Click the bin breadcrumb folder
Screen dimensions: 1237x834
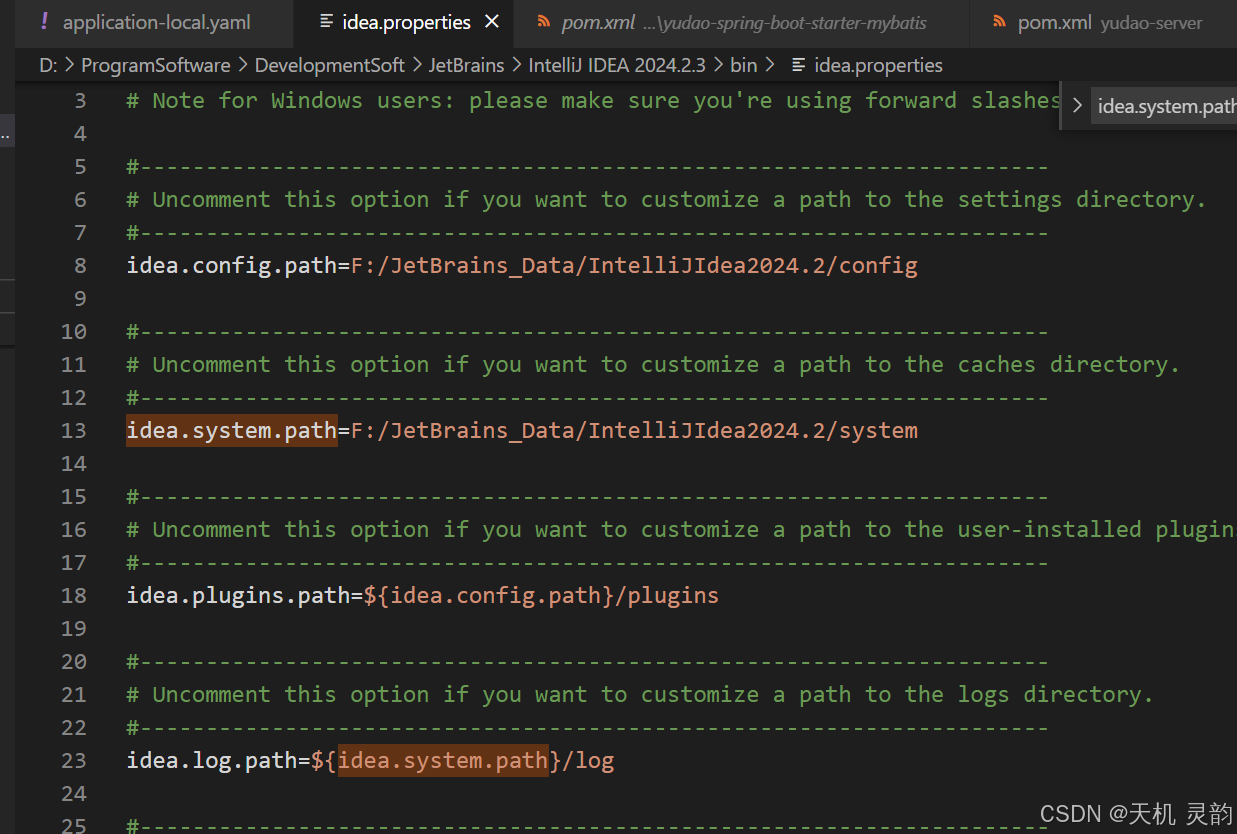pos(743,65)
